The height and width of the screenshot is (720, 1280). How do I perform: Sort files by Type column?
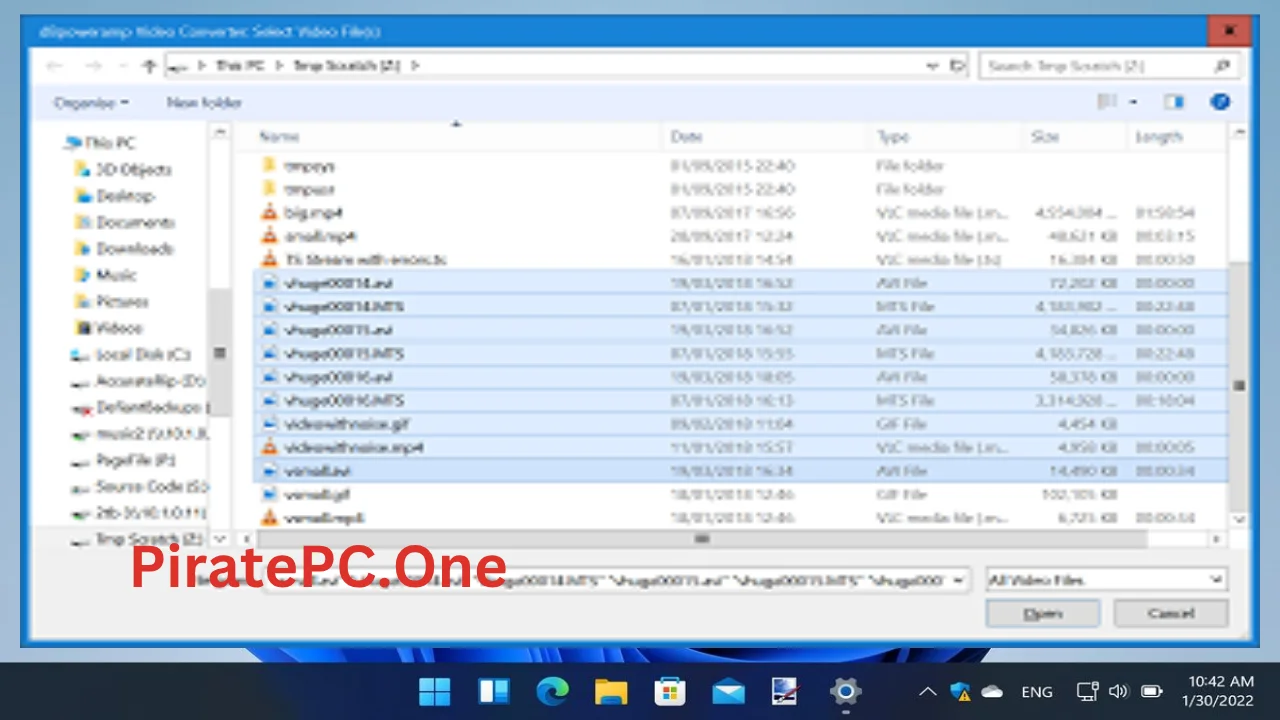[x=893, y=137]
